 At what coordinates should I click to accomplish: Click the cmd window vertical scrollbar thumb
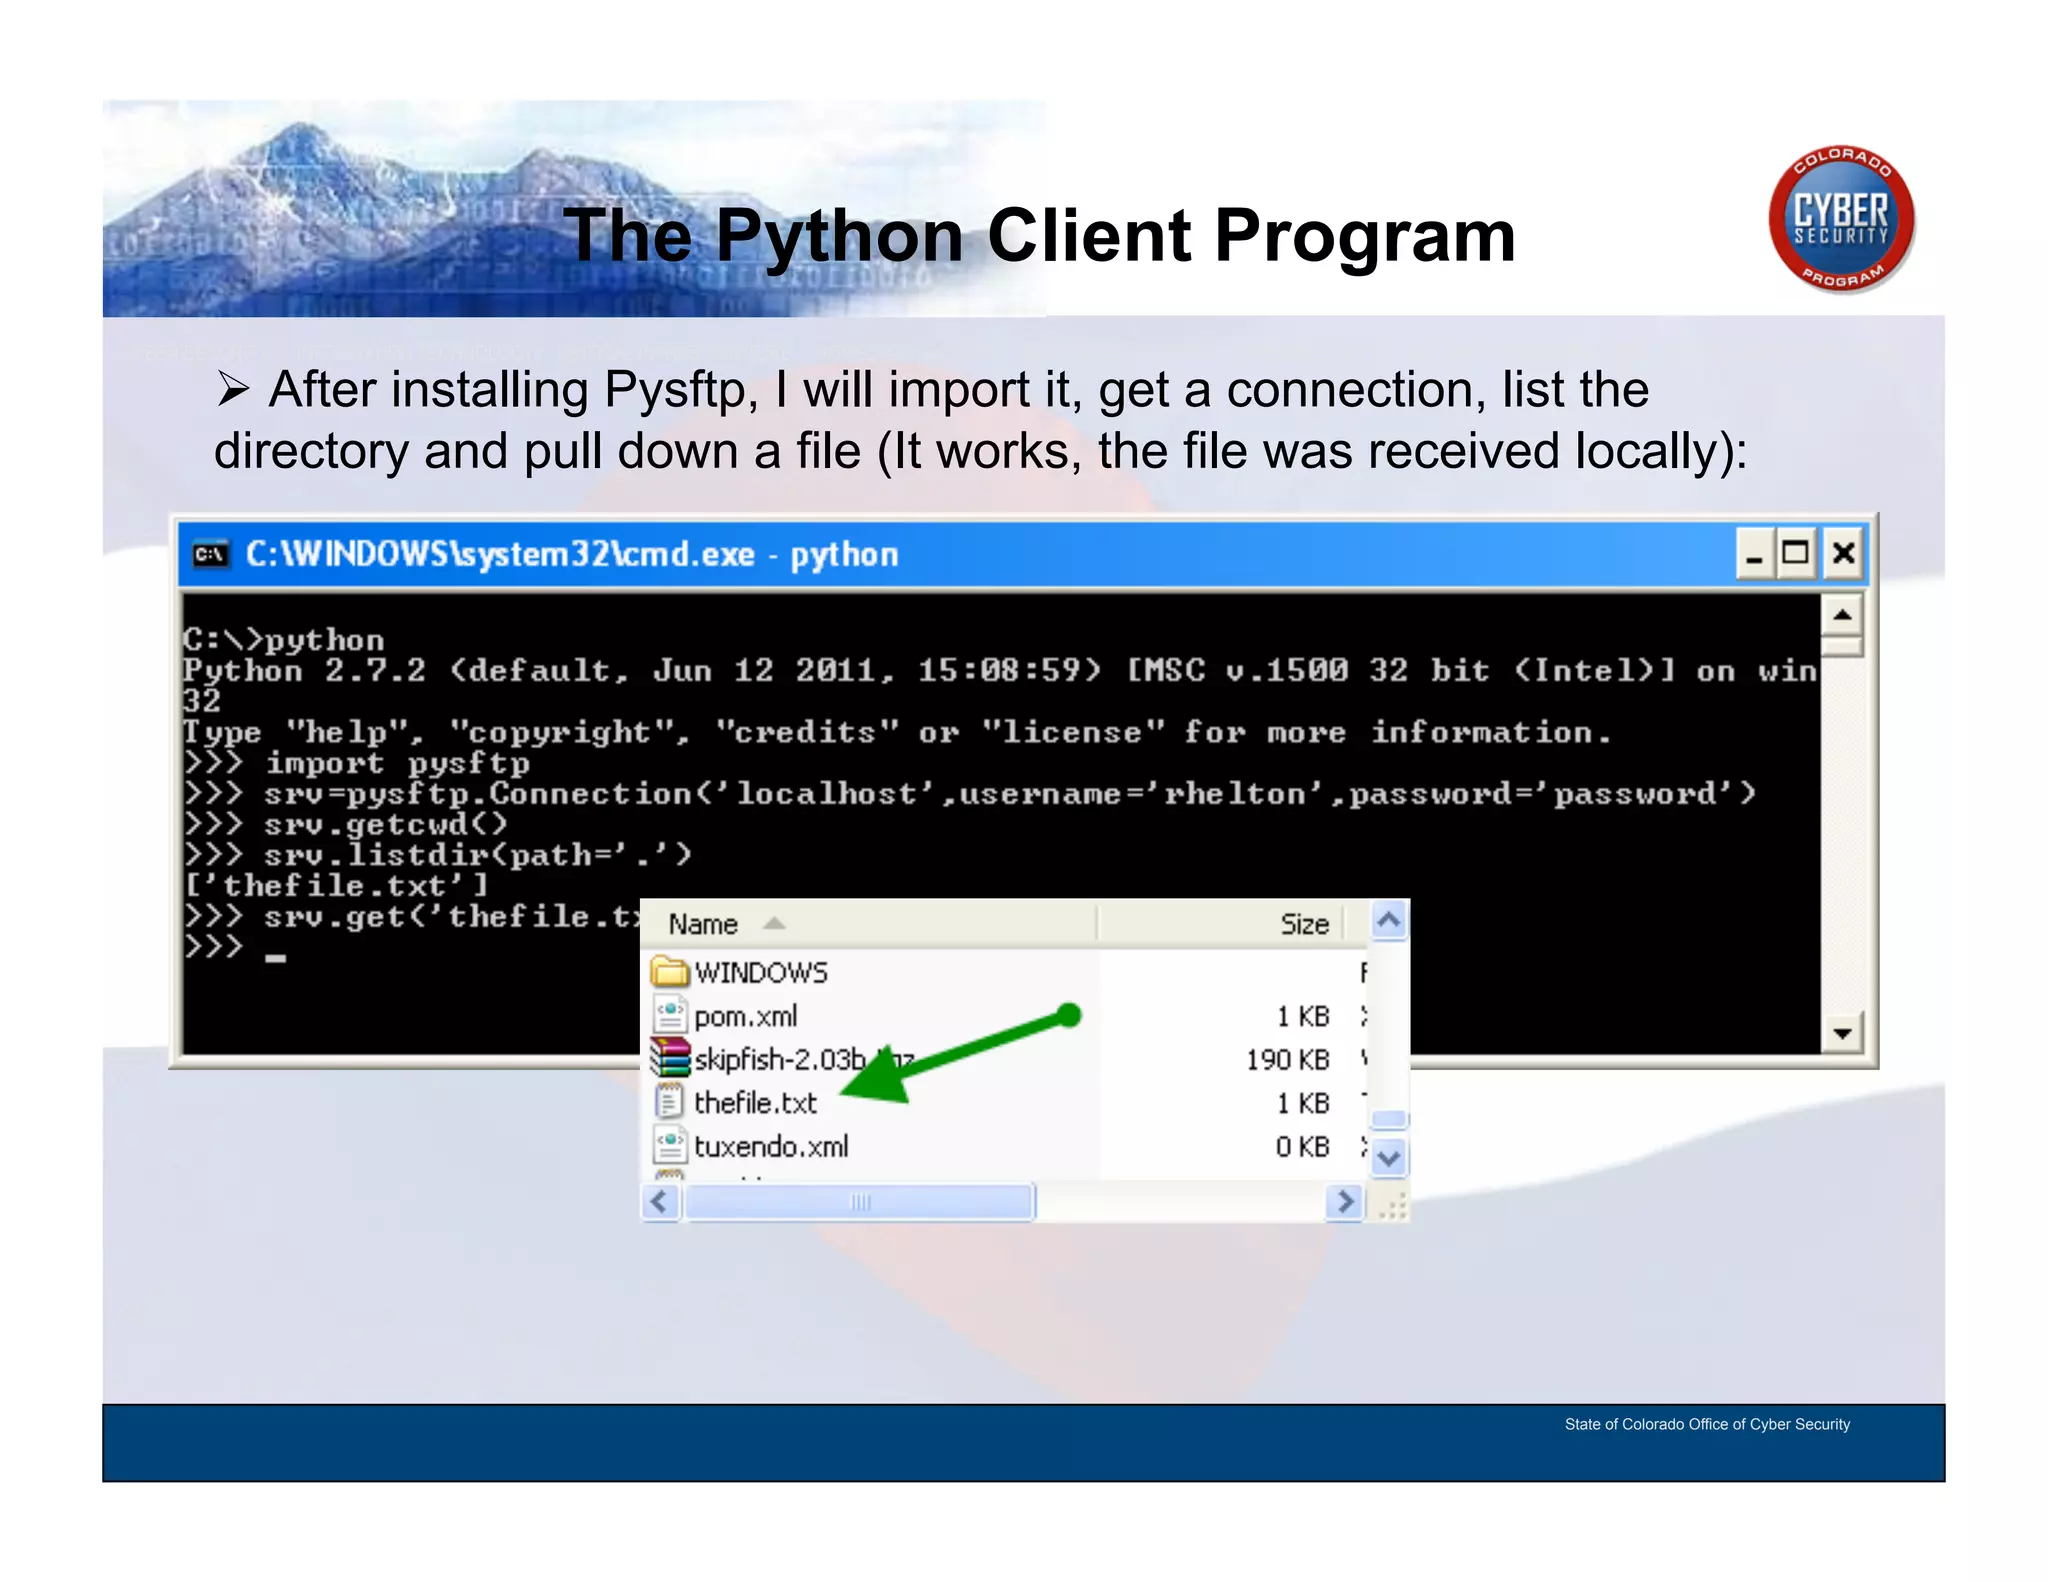click(x=1842, y=646)
